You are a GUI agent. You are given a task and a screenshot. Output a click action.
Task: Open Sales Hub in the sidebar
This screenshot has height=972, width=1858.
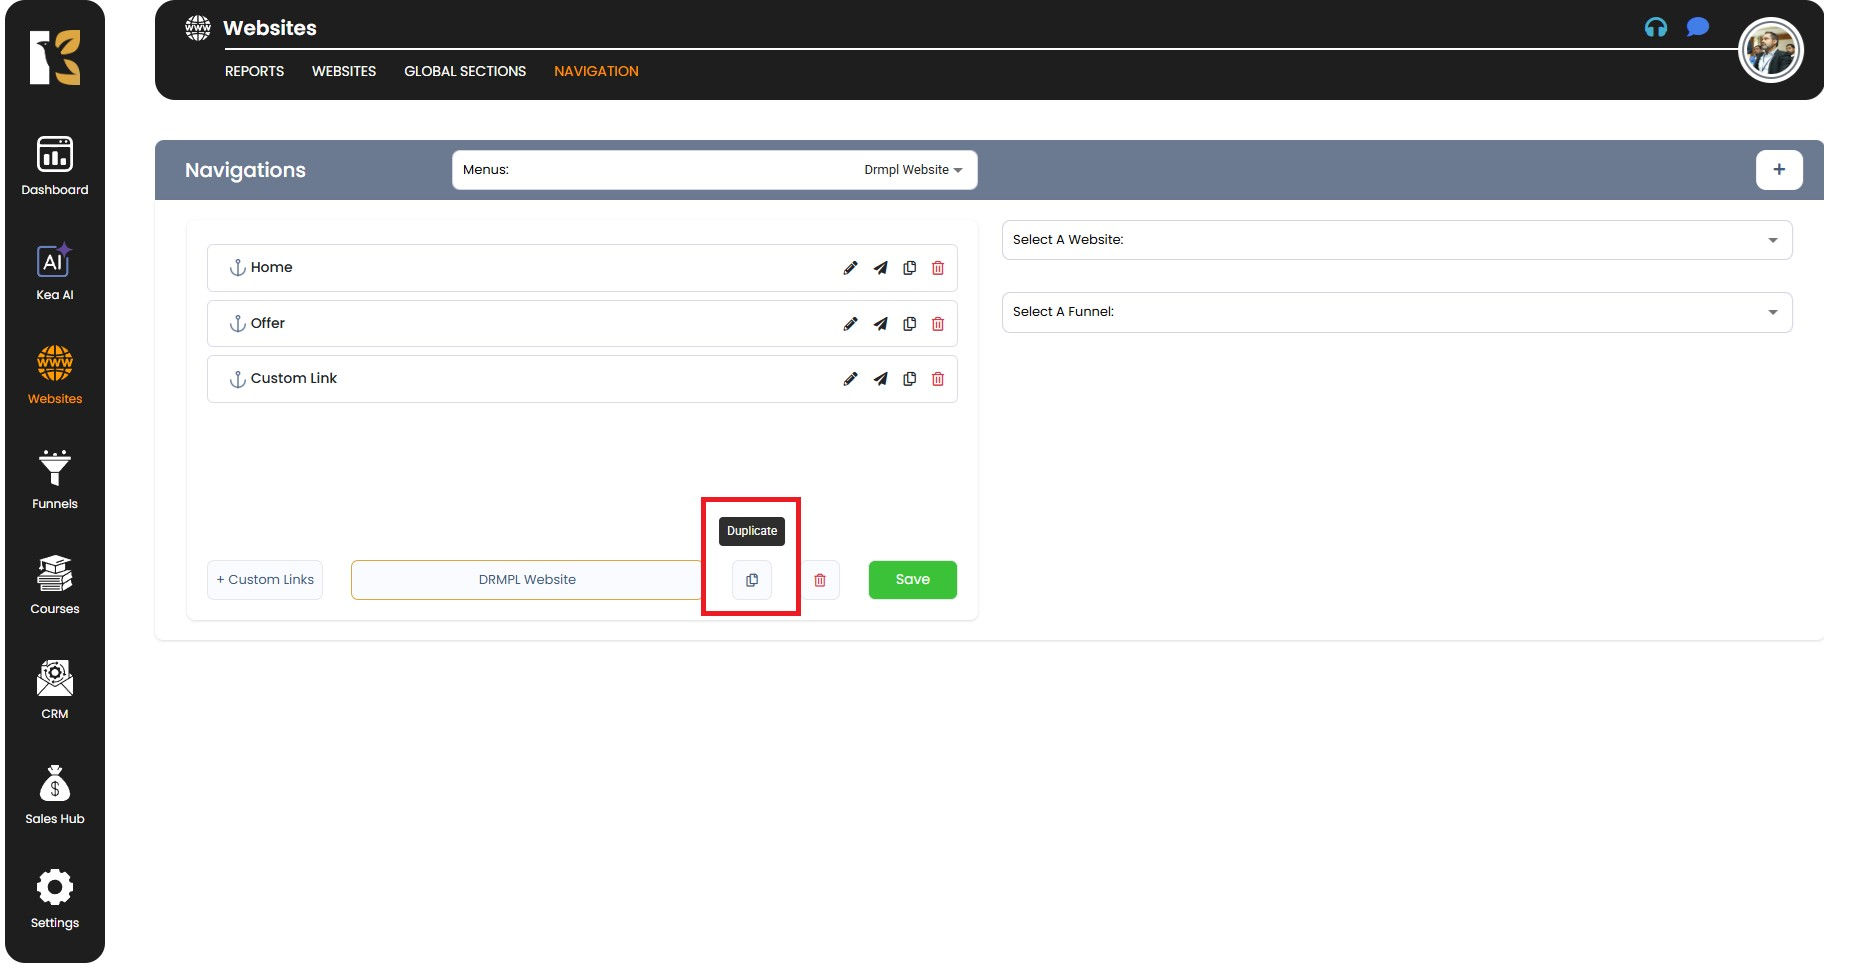(x=55, y=795)
